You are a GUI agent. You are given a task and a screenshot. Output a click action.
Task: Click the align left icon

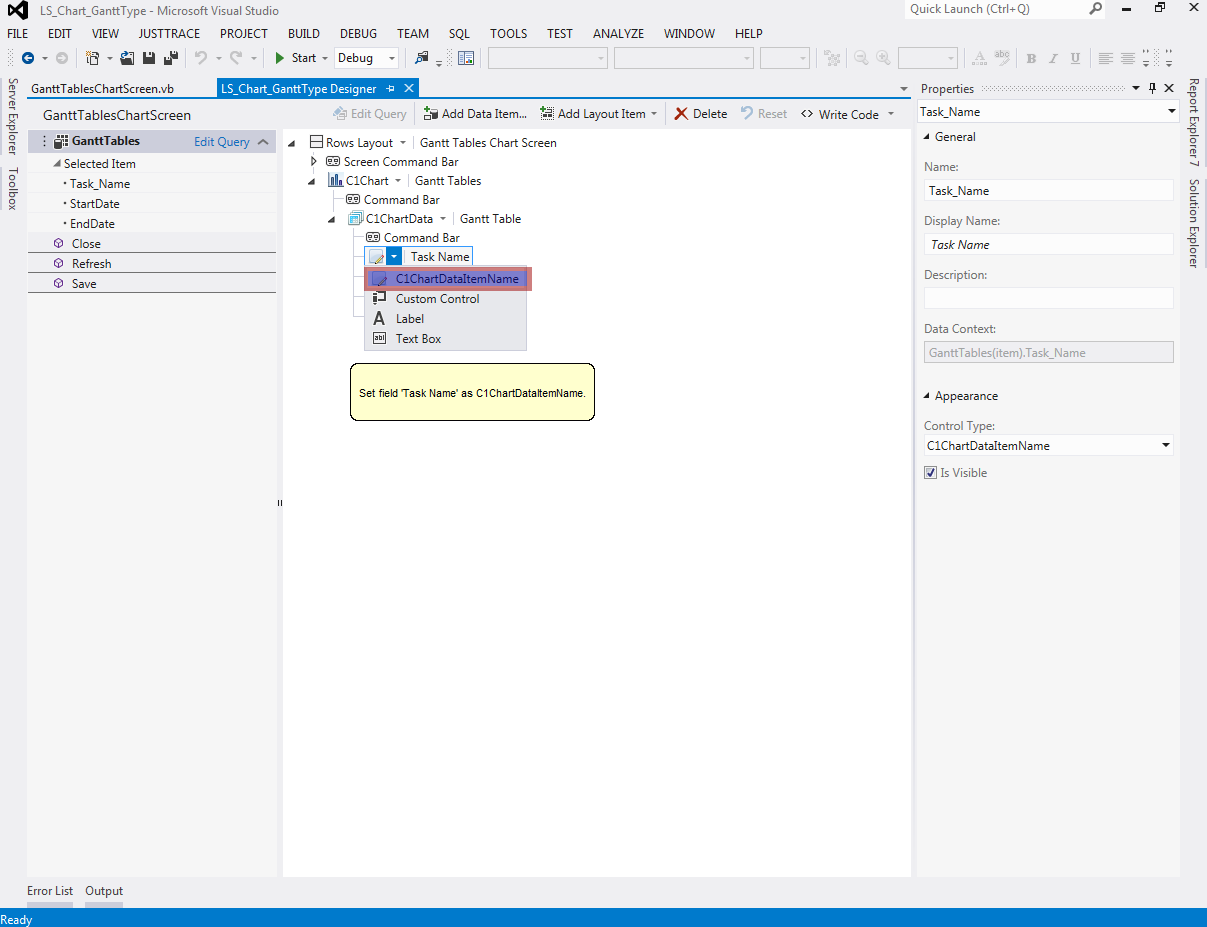(x=1105, y=58)
